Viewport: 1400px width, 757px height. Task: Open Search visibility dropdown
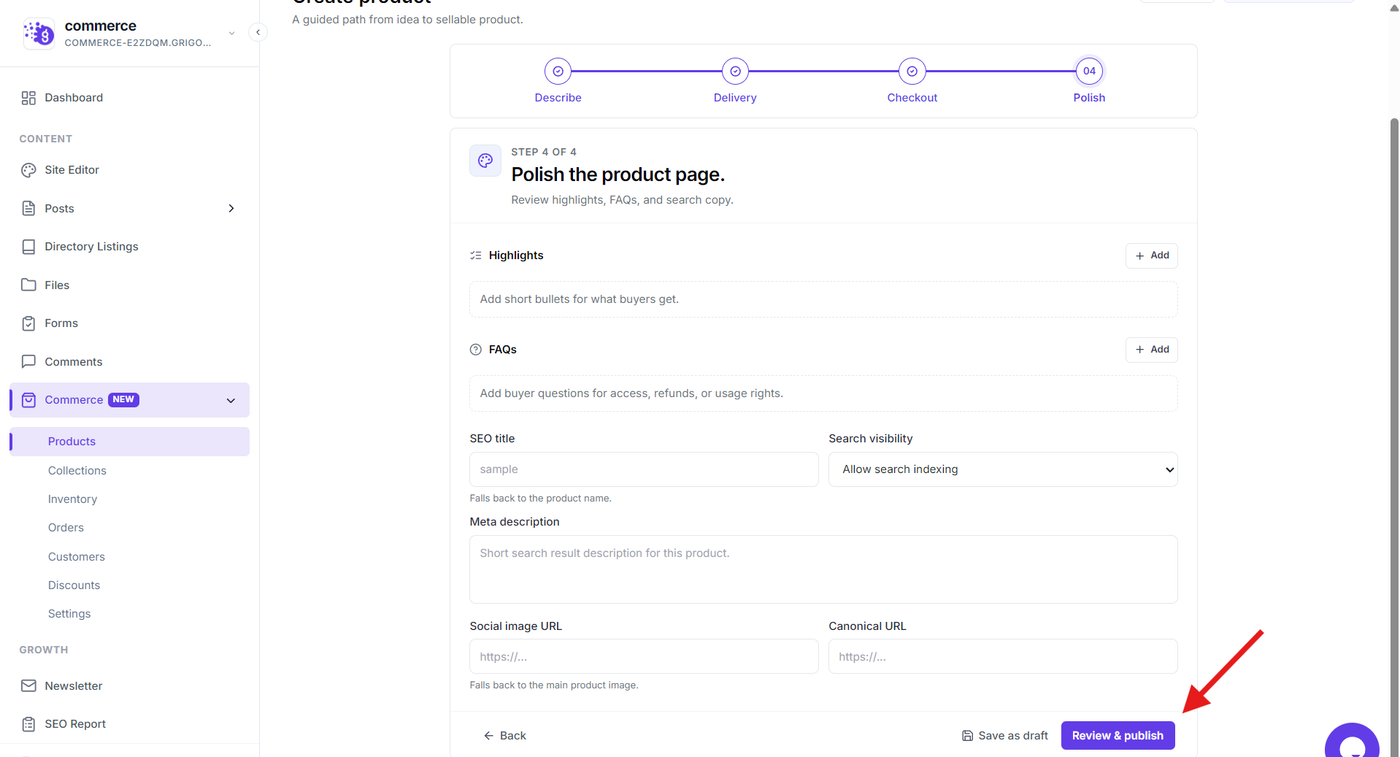pyautogui.click(x=1003, y=469)
